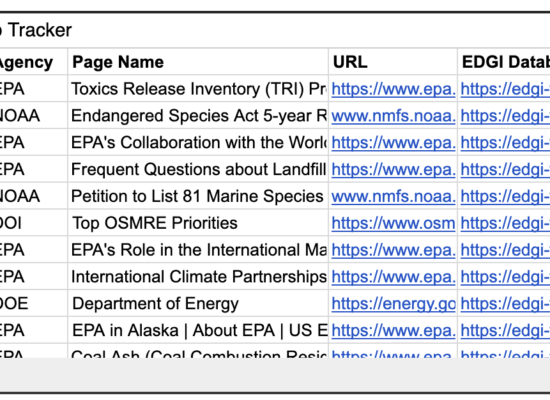Viewport: 550px width, 400px height.
Task: Open the energy.gov URL for Department of Energy
Action: [x=393, y=304]
